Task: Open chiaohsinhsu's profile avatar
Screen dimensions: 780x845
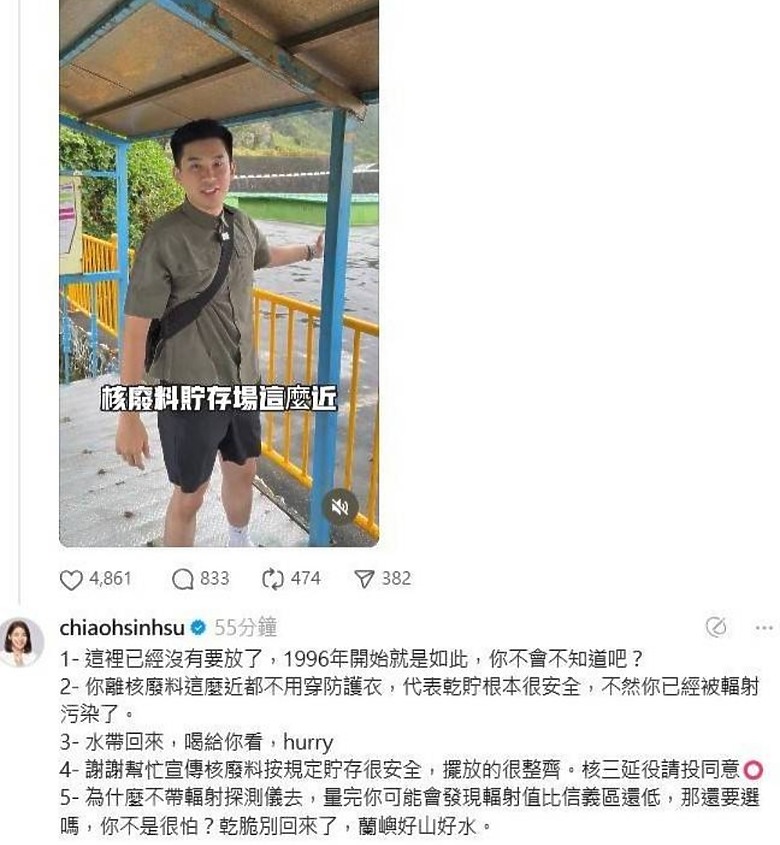Action: pos(22,641)
